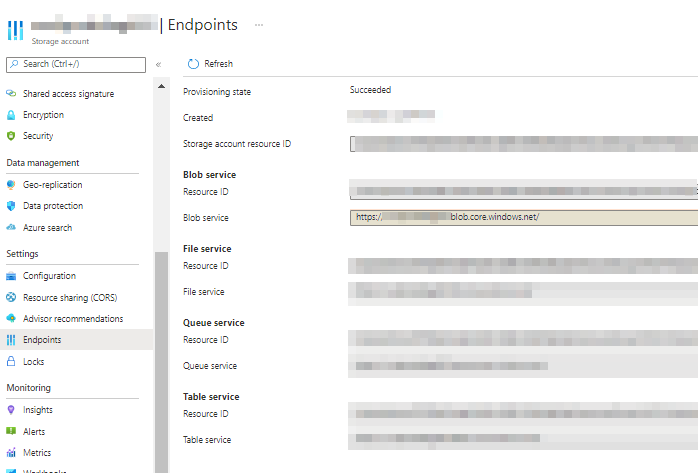The height and width of the screenshot is (473, 698).
Task: Click the Provisioning state label
Action: 217,92
